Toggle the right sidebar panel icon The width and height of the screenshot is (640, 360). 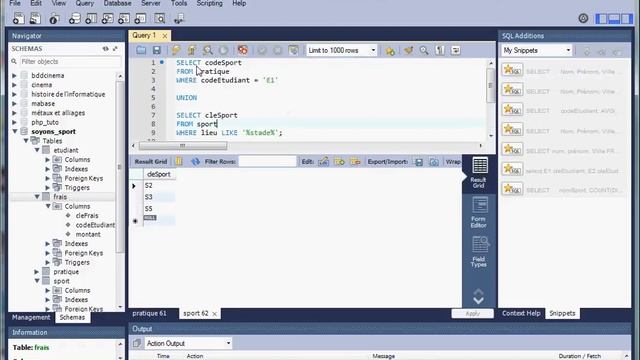point(626,18)
